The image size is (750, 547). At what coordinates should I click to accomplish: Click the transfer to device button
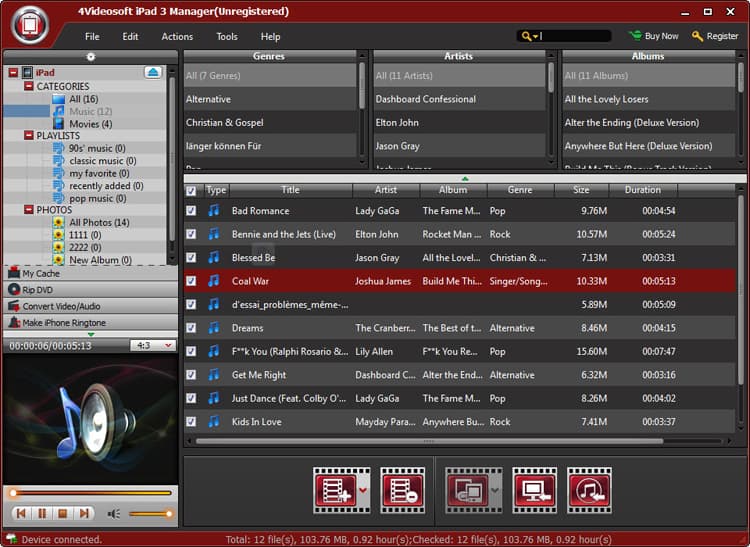click(x=467, y=491)
